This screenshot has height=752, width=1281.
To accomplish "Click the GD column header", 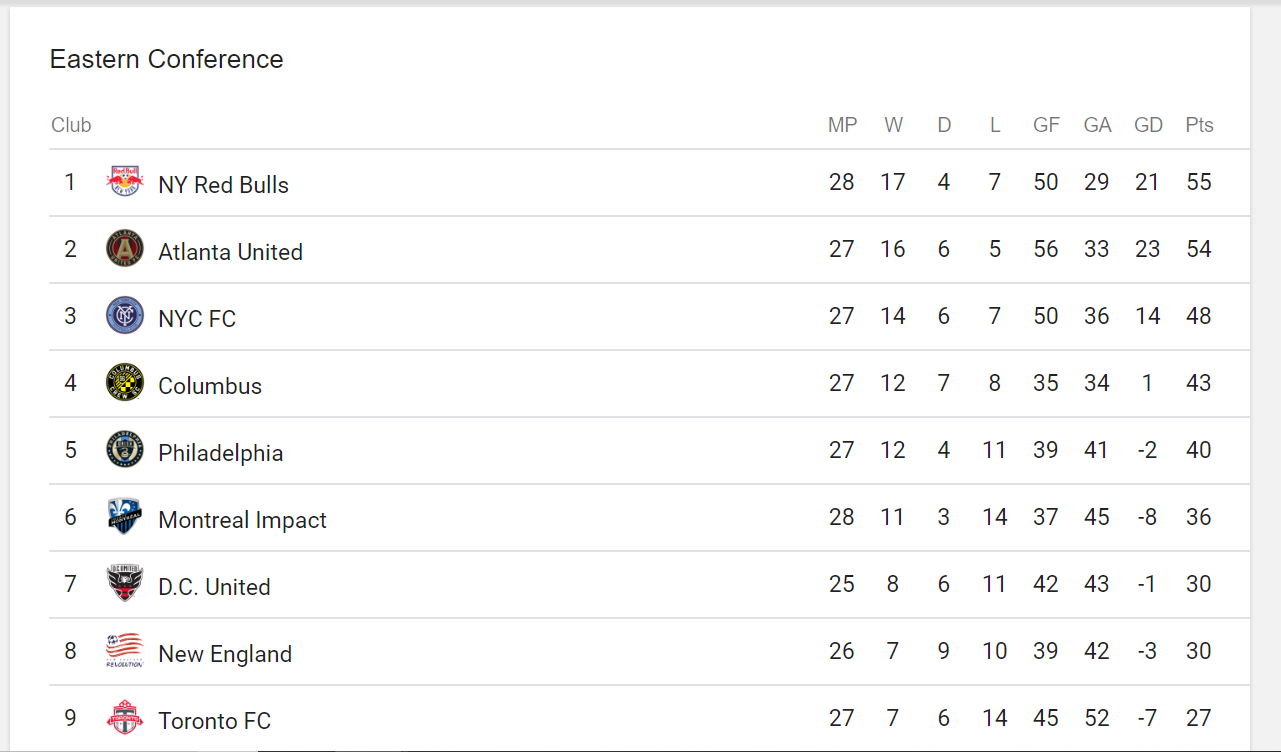I will click(x=1148, y=125).
